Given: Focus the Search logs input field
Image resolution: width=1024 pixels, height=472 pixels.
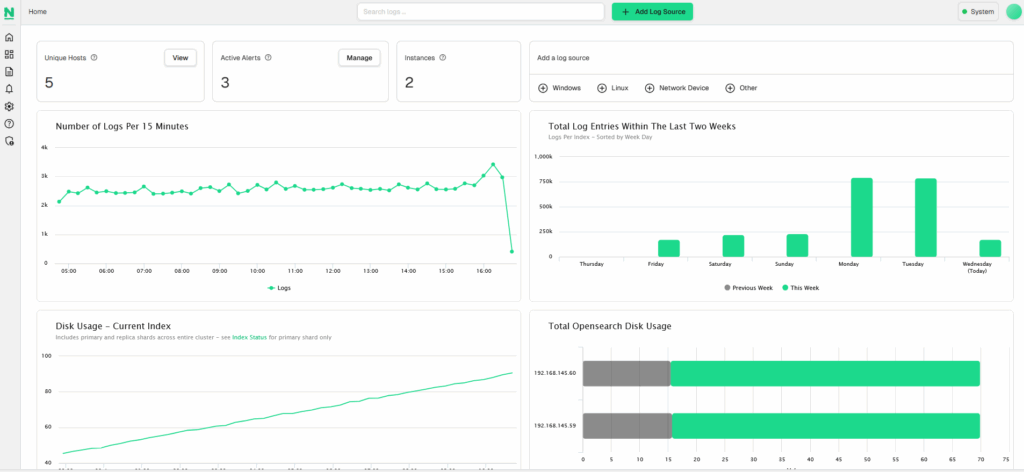Looking at the screenshot, I should (x=480, y=12).
